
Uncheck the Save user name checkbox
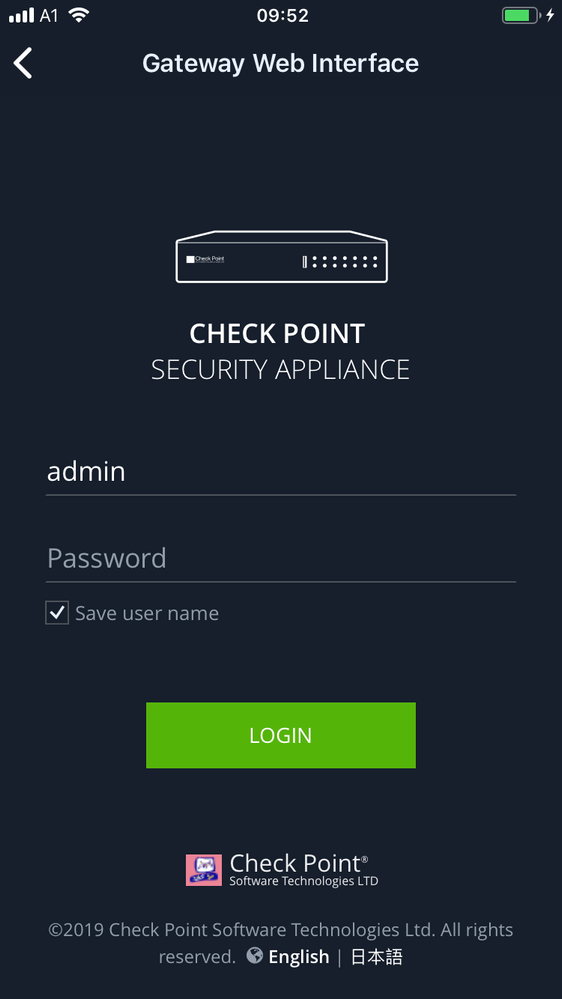pyautogui.click(x=57, y=613)
